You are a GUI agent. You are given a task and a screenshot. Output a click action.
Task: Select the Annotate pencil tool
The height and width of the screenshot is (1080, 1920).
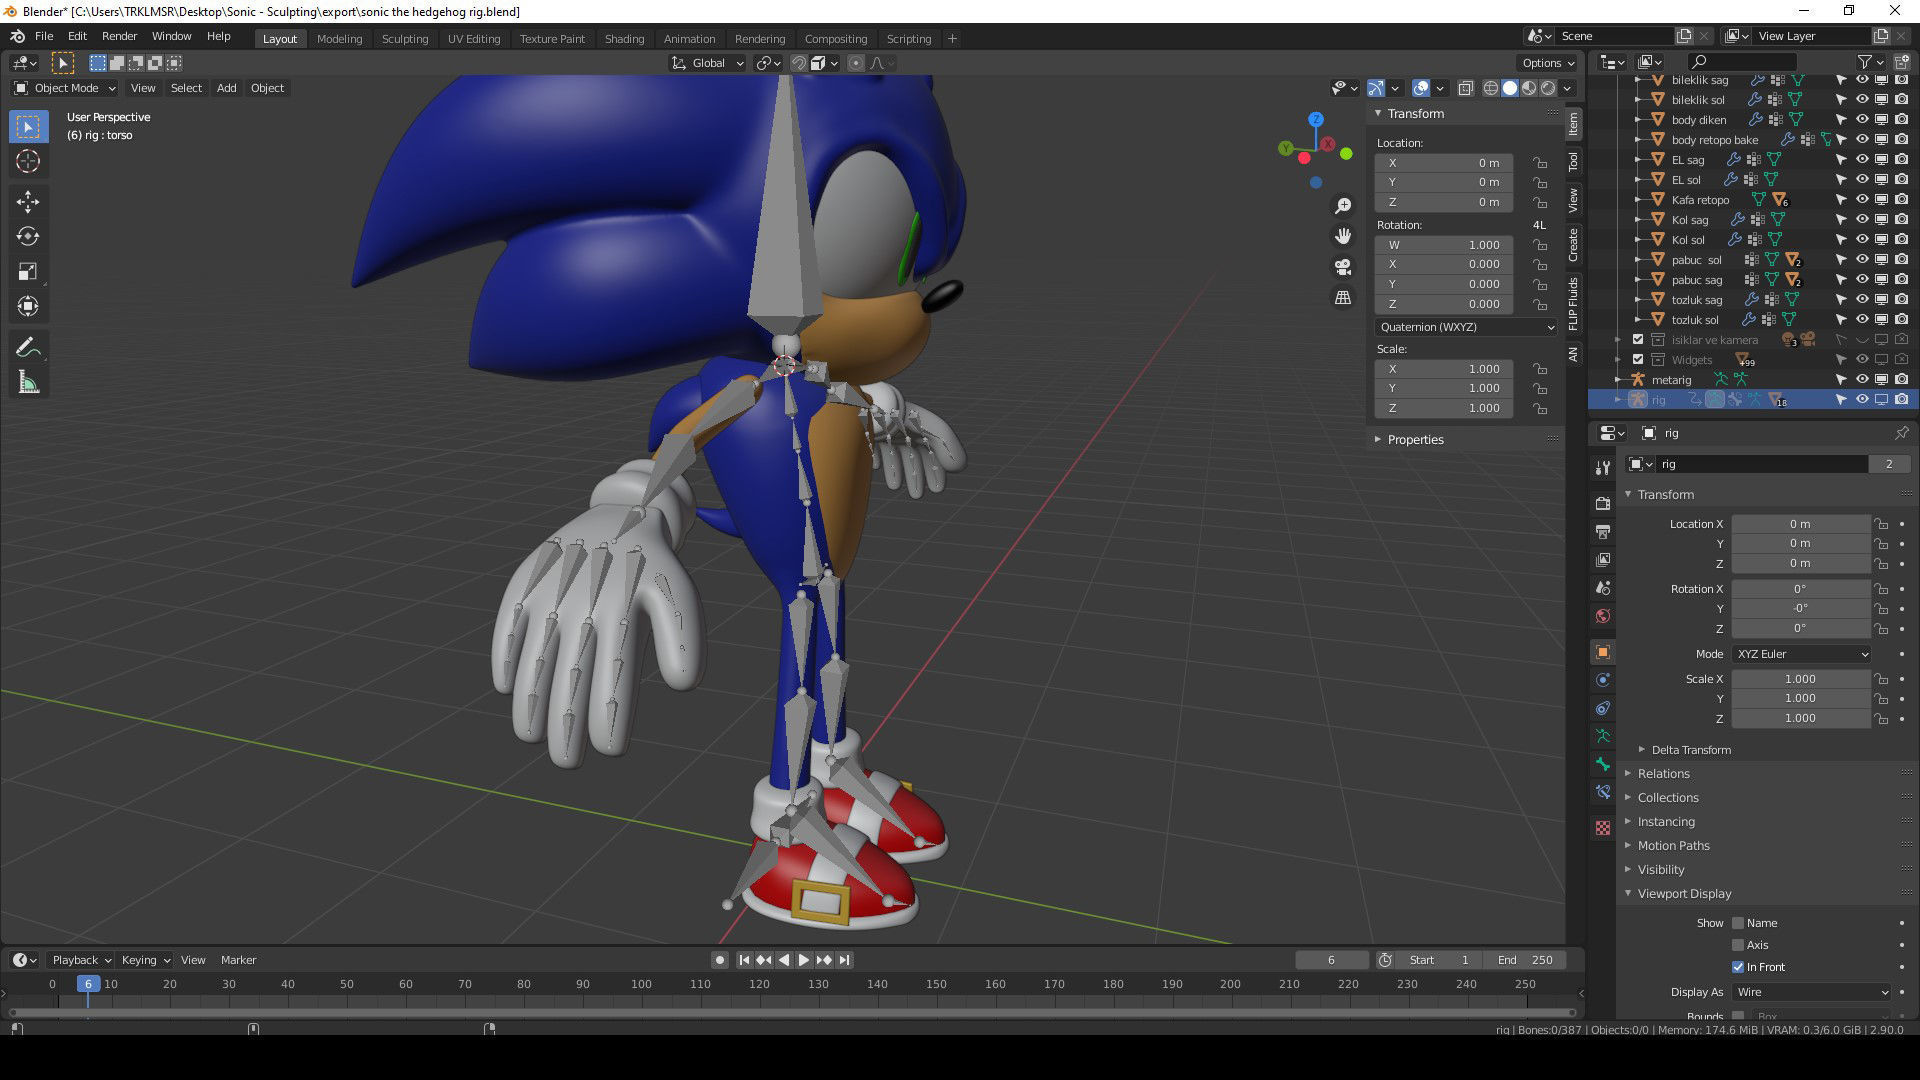[28, 347]
